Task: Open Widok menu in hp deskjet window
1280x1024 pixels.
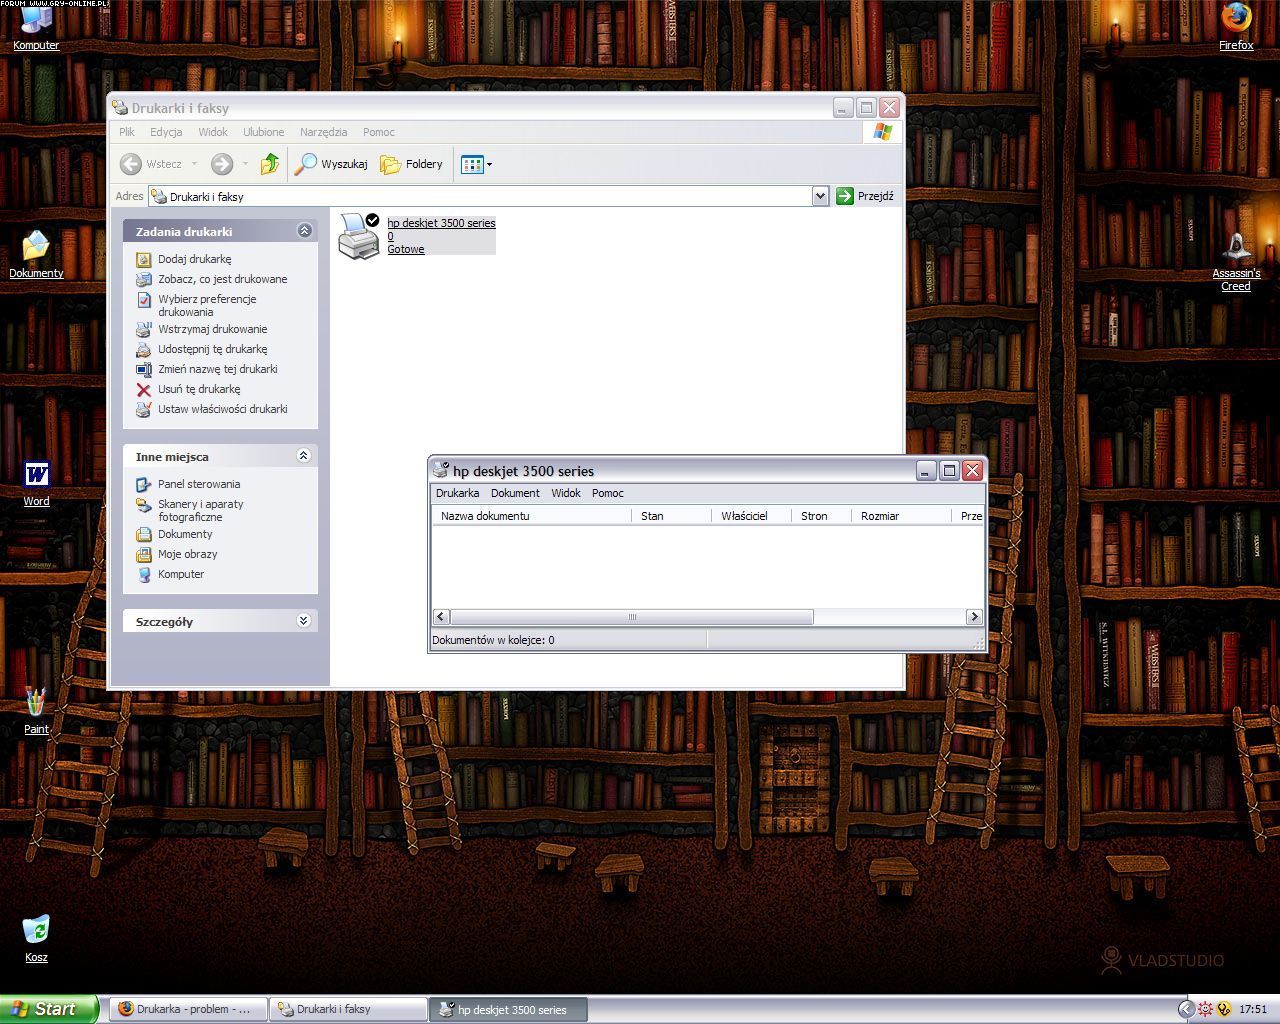Action: pos(566,493)
